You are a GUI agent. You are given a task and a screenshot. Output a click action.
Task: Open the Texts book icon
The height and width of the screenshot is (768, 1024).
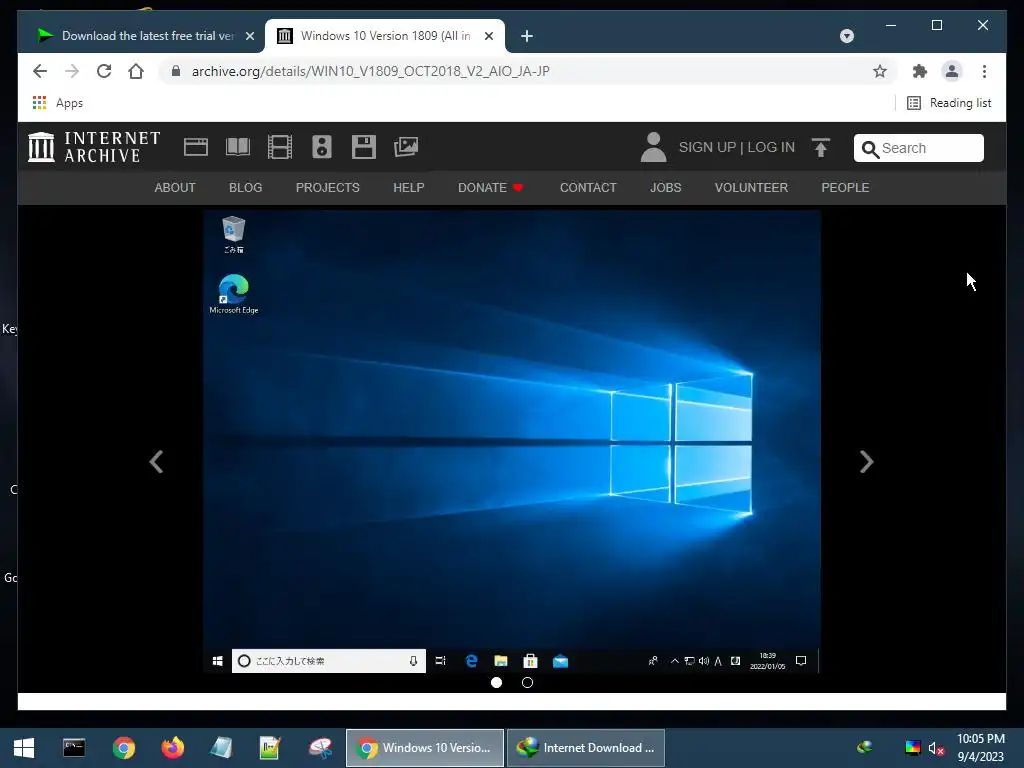click(x=238, y=147)
